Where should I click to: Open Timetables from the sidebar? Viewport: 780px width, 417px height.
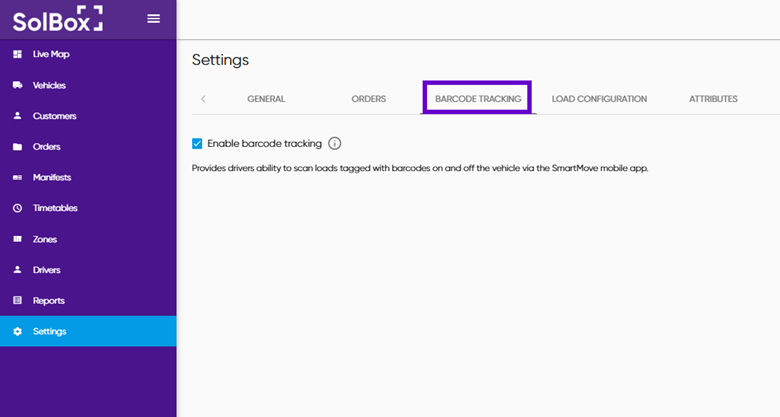pyautogui.click(x=88, y=208)
